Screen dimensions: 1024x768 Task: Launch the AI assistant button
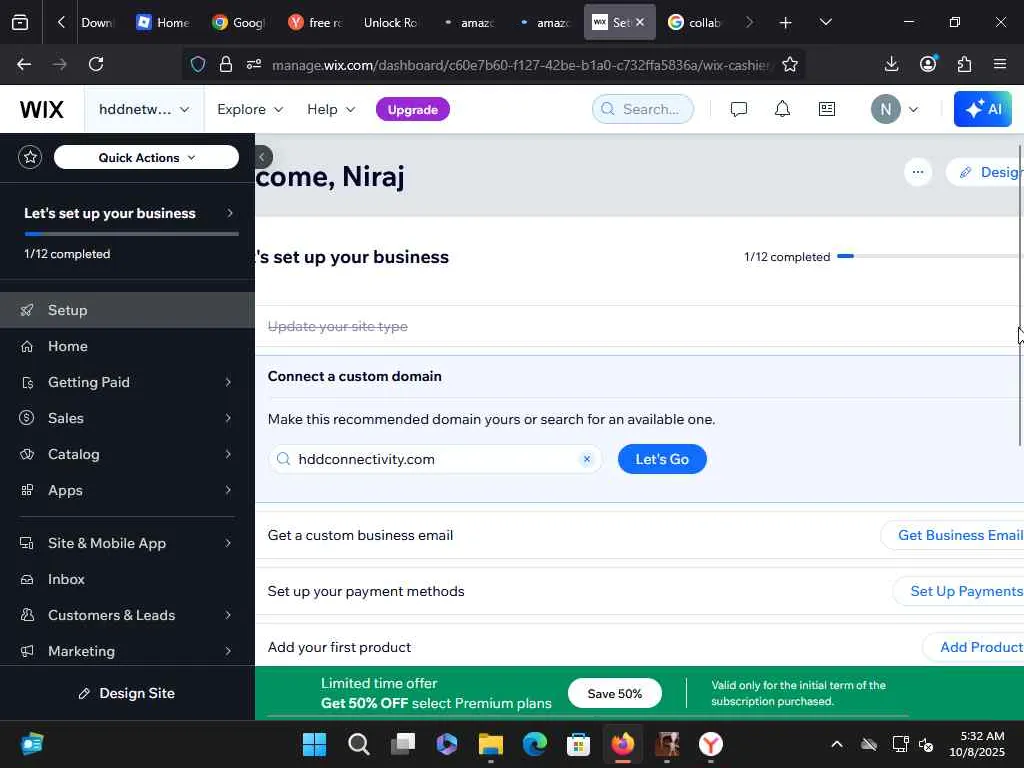coord(983,109)
